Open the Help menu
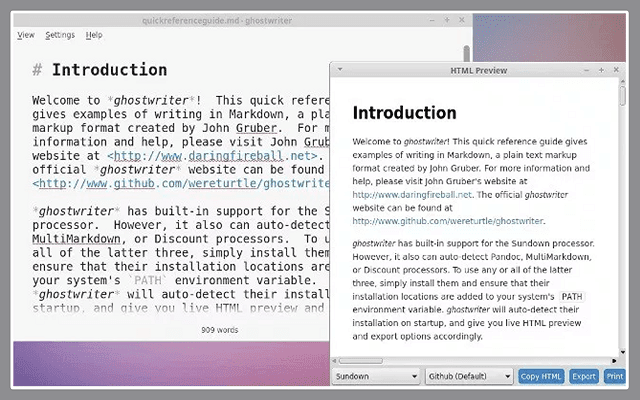Screen dimensions: 640x400 pos(94,35)
